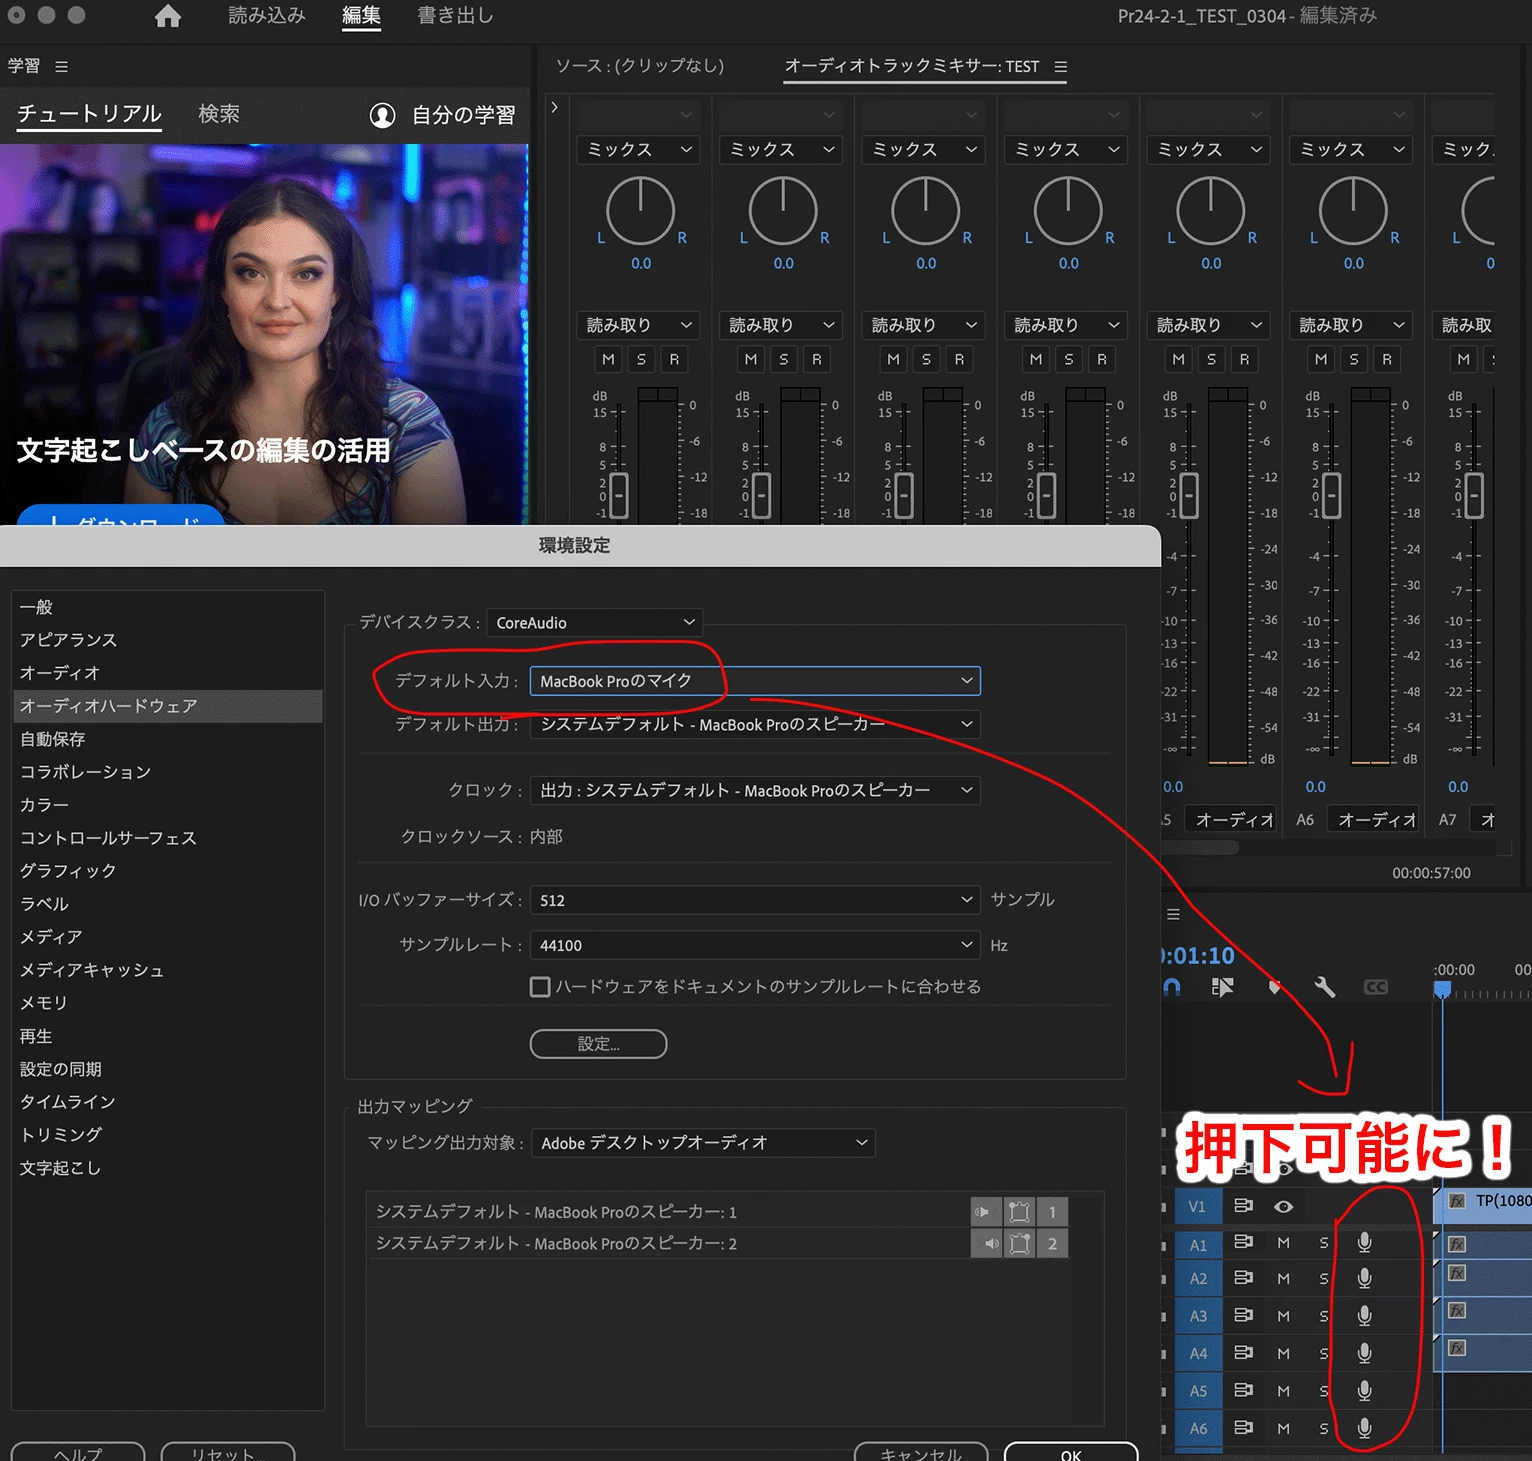Toggle sync lock on track A1
Viewport: 1532px width, 1461px height.
pos(1243,1242)
